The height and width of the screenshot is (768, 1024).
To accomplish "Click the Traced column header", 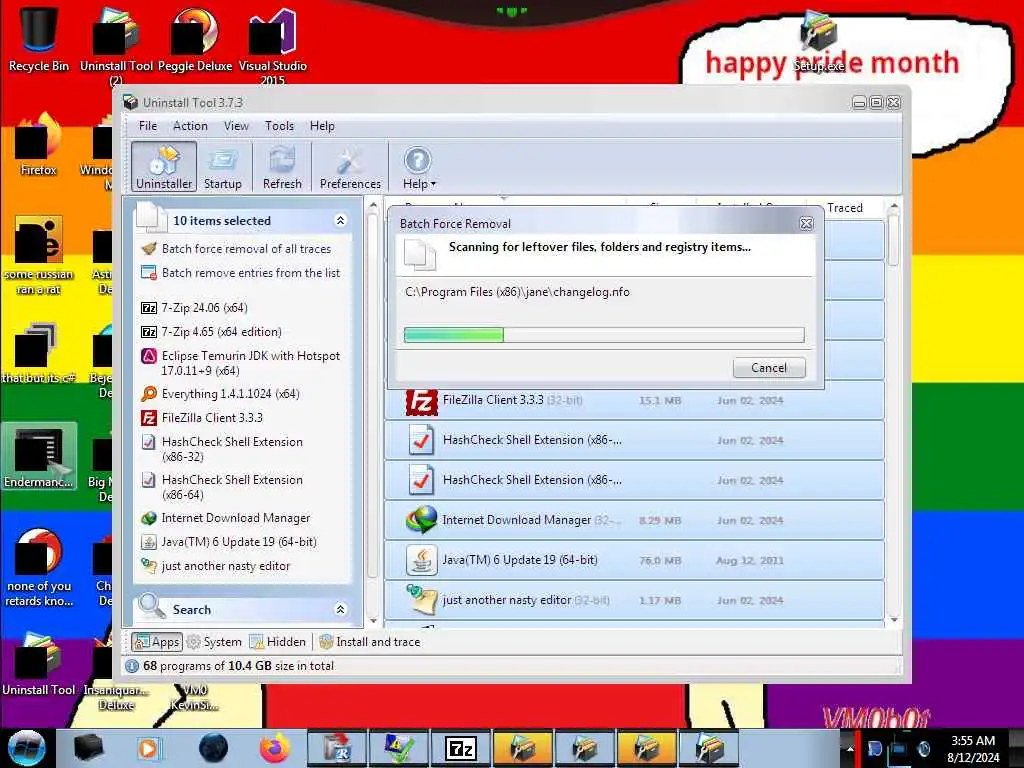I will coord(844,208).
